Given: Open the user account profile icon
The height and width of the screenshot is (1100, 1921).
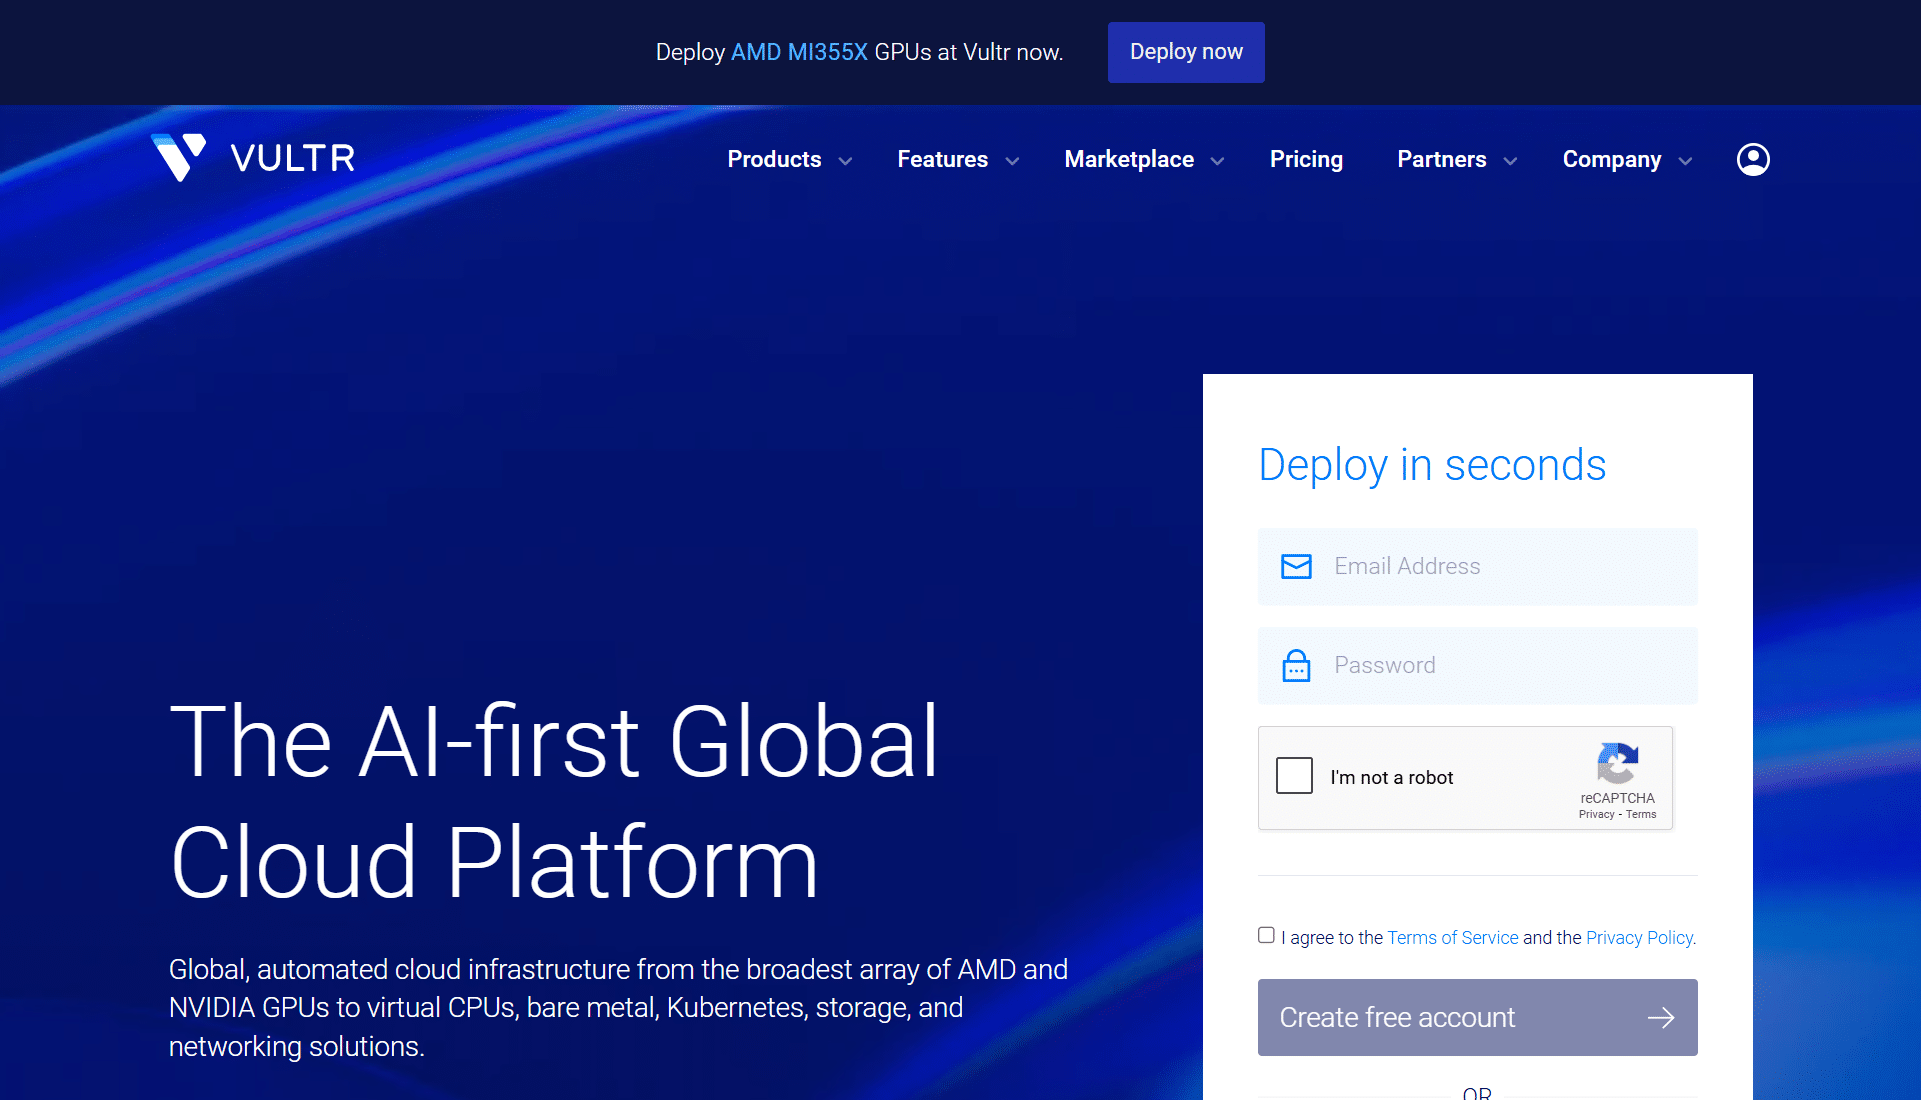Looking at the screenshot, I should [1752, 160].
